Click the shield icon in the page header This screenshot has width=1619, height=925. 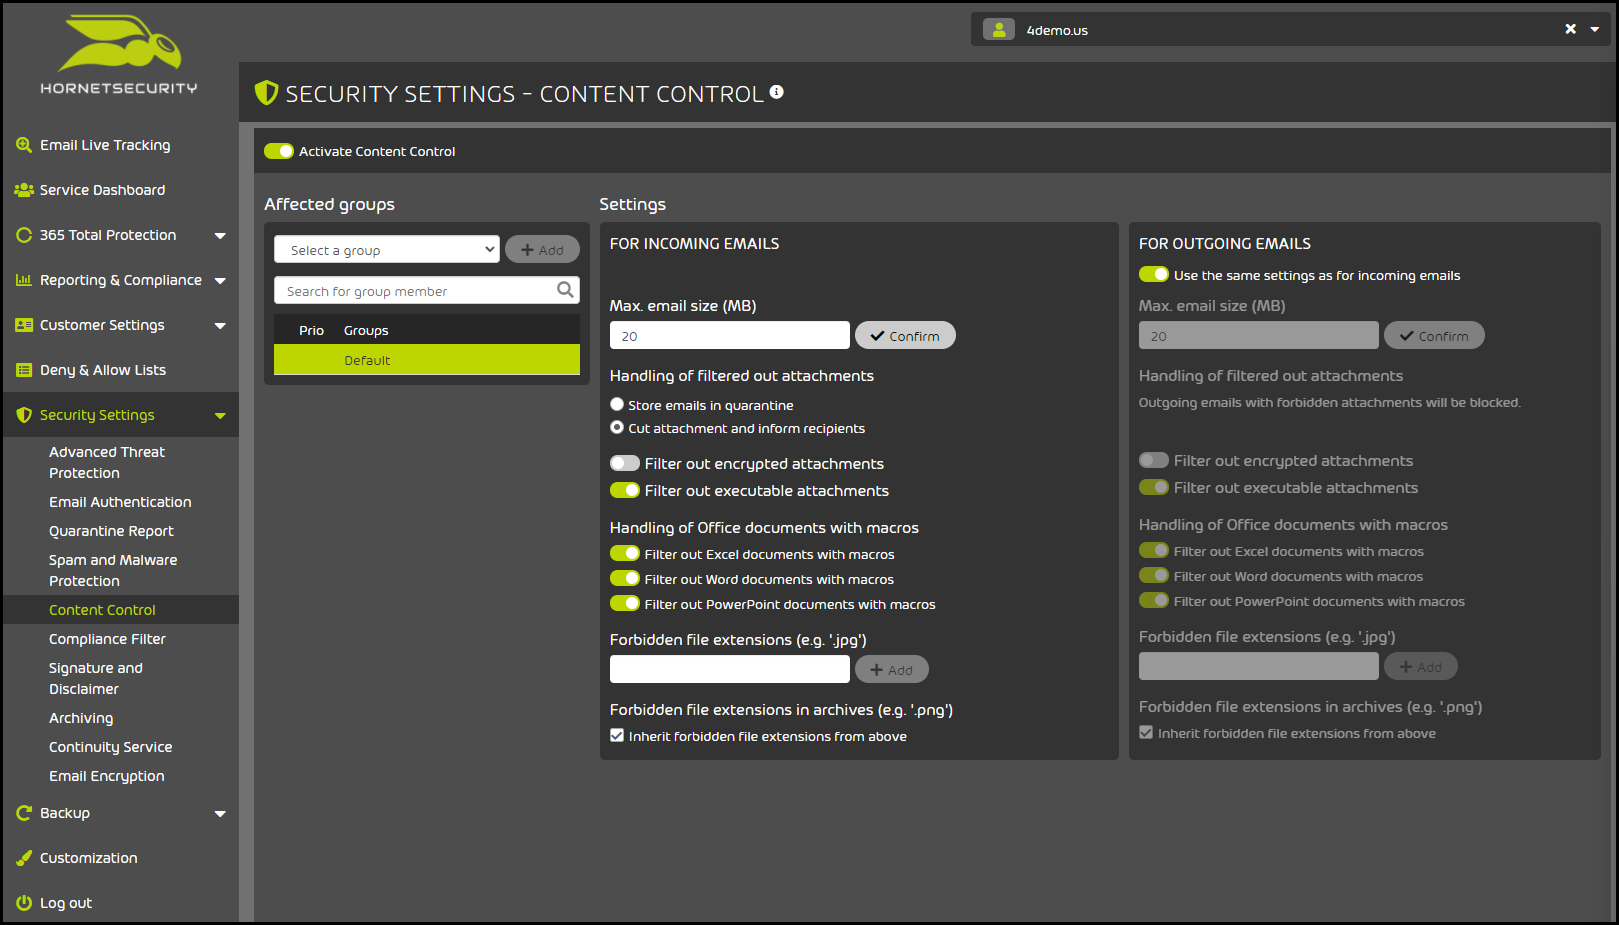click(266, 93)
